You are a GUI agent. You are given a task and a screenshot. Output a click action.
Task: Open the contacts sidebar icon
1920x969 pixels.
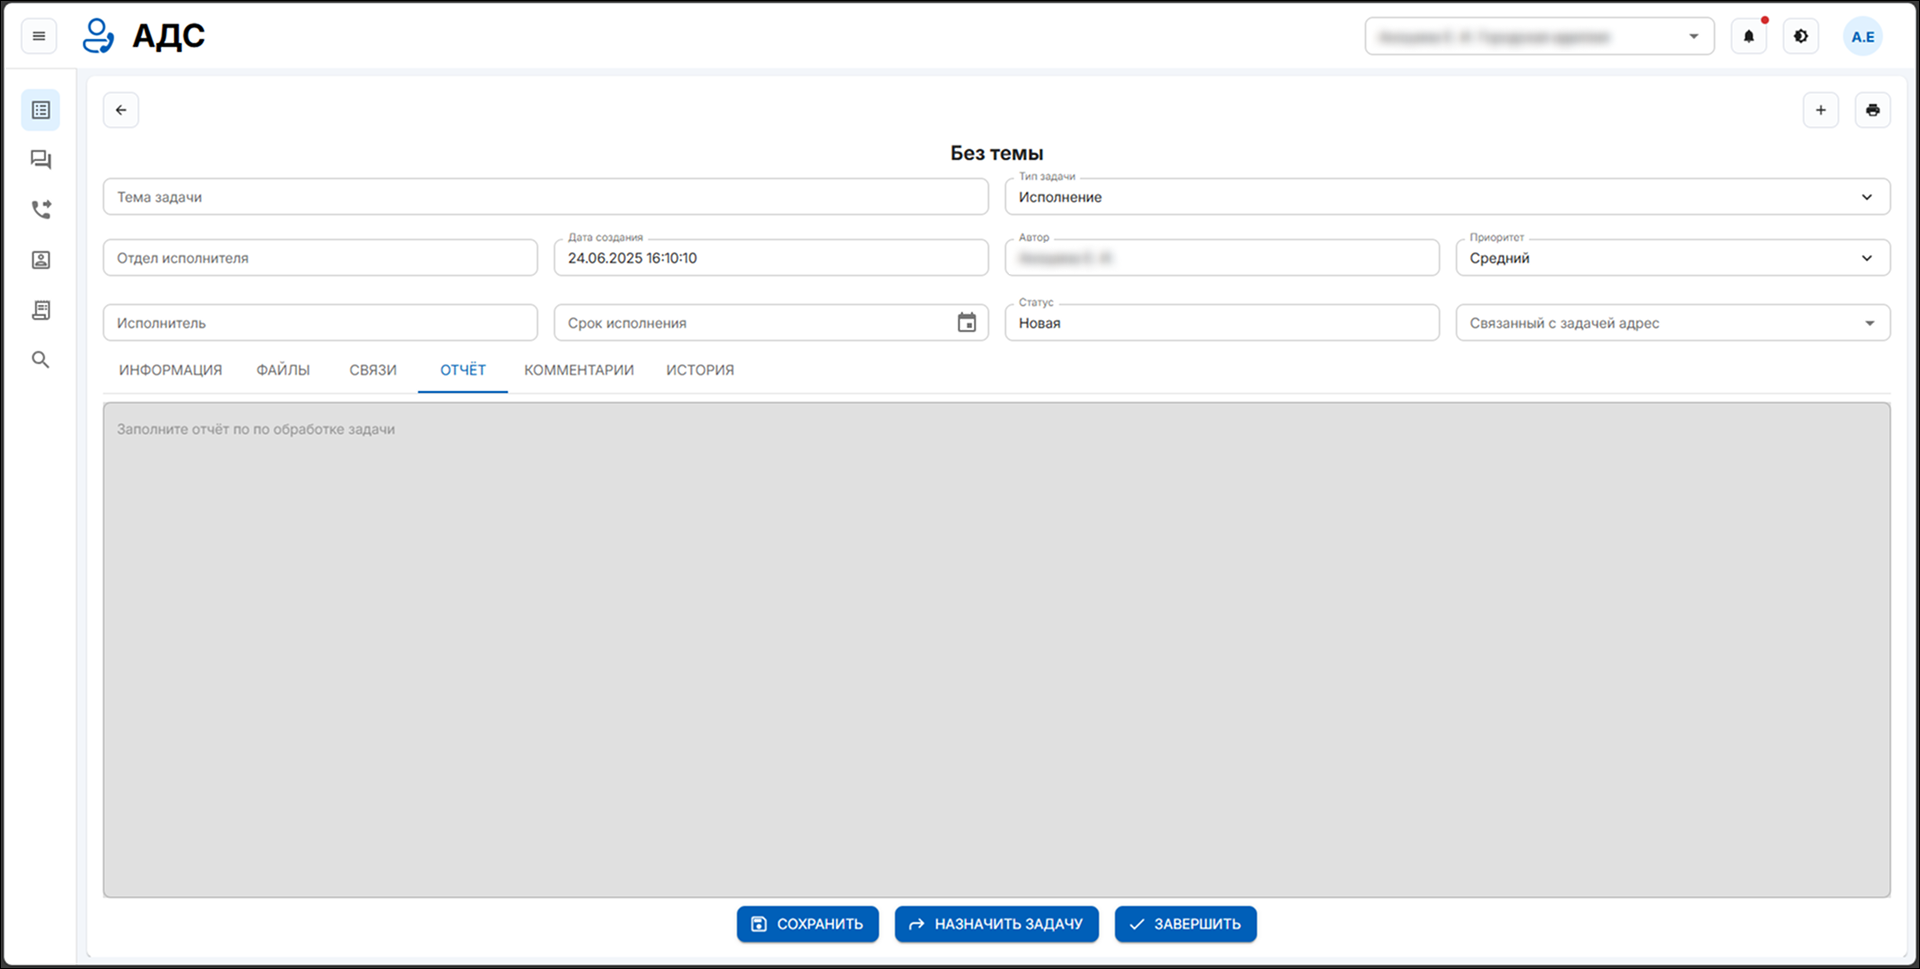coord(41,260)
